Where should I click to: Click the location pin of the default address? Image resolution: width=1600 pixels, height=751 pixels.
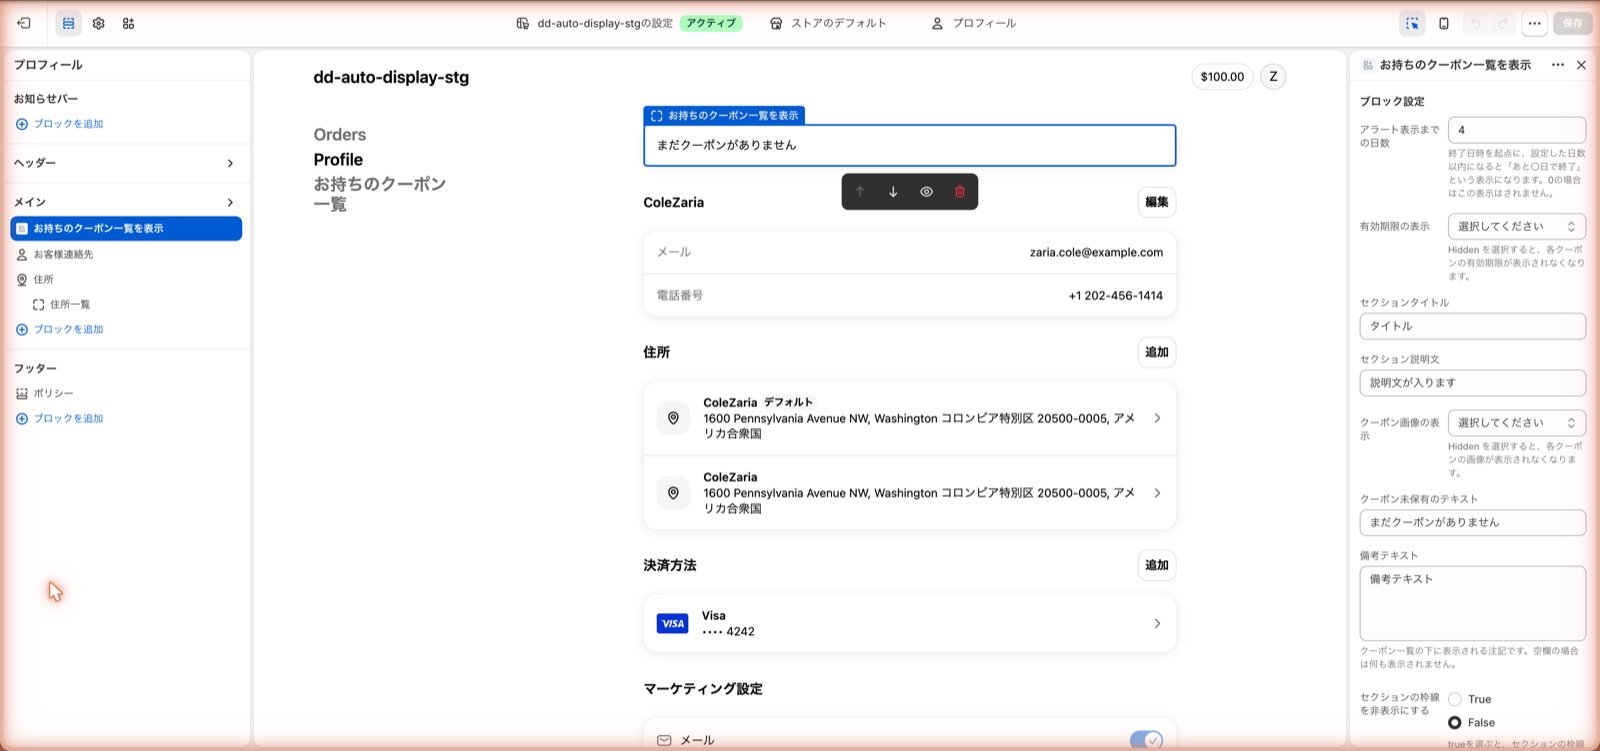click(673, 418)
